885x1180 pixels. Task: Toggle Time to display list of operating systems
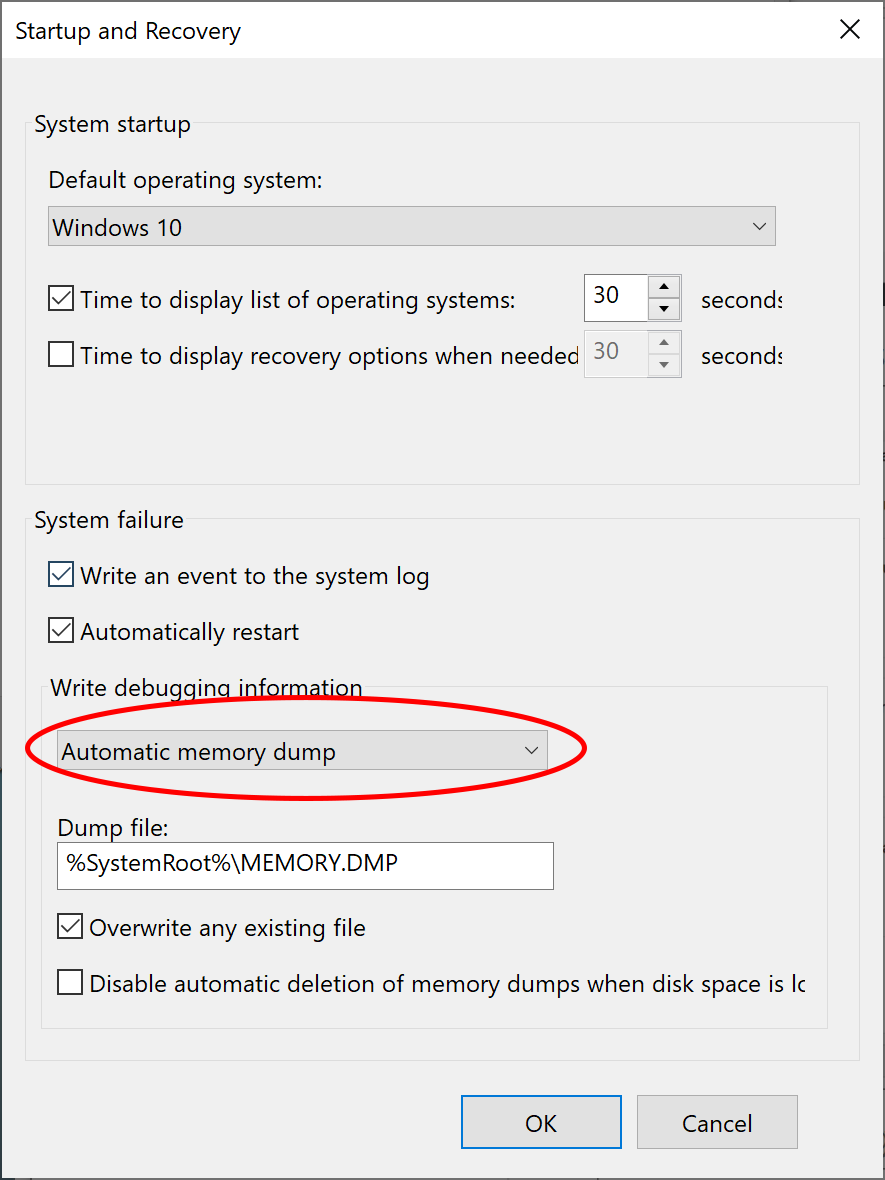(62, 299)
